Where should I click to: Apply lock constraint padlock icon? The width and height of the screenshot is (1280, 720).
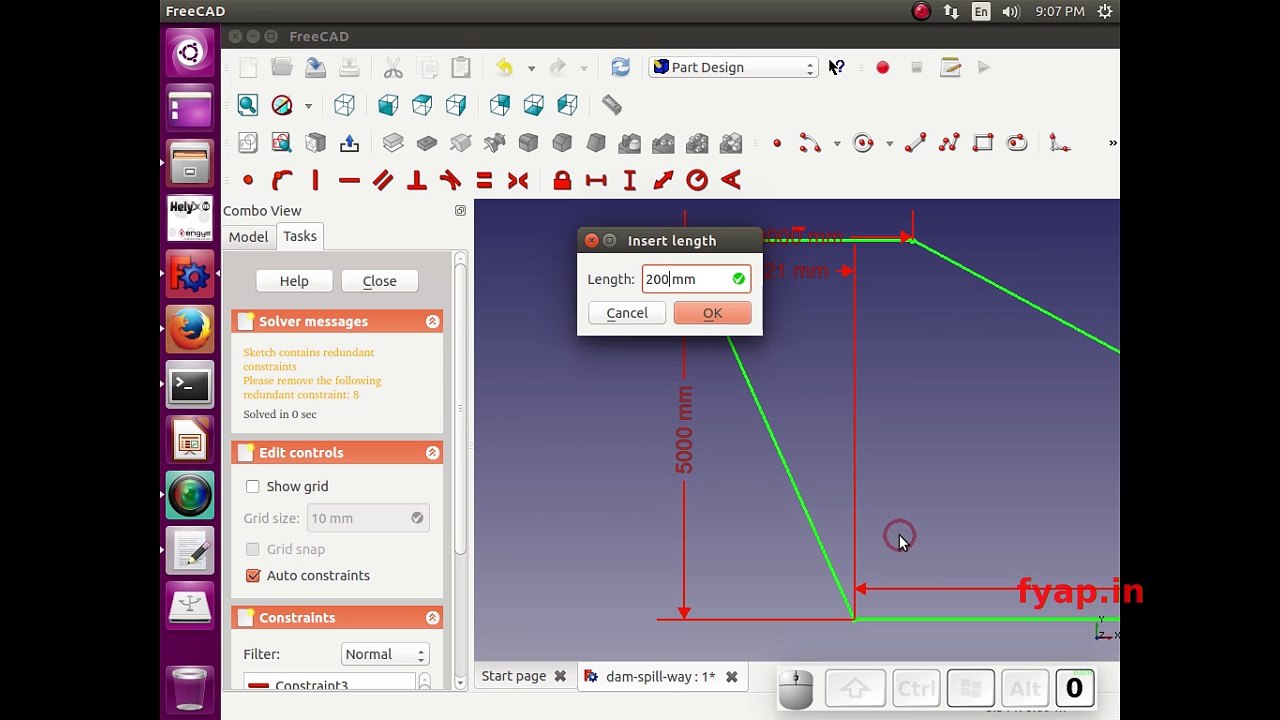[x=562, y=181]
